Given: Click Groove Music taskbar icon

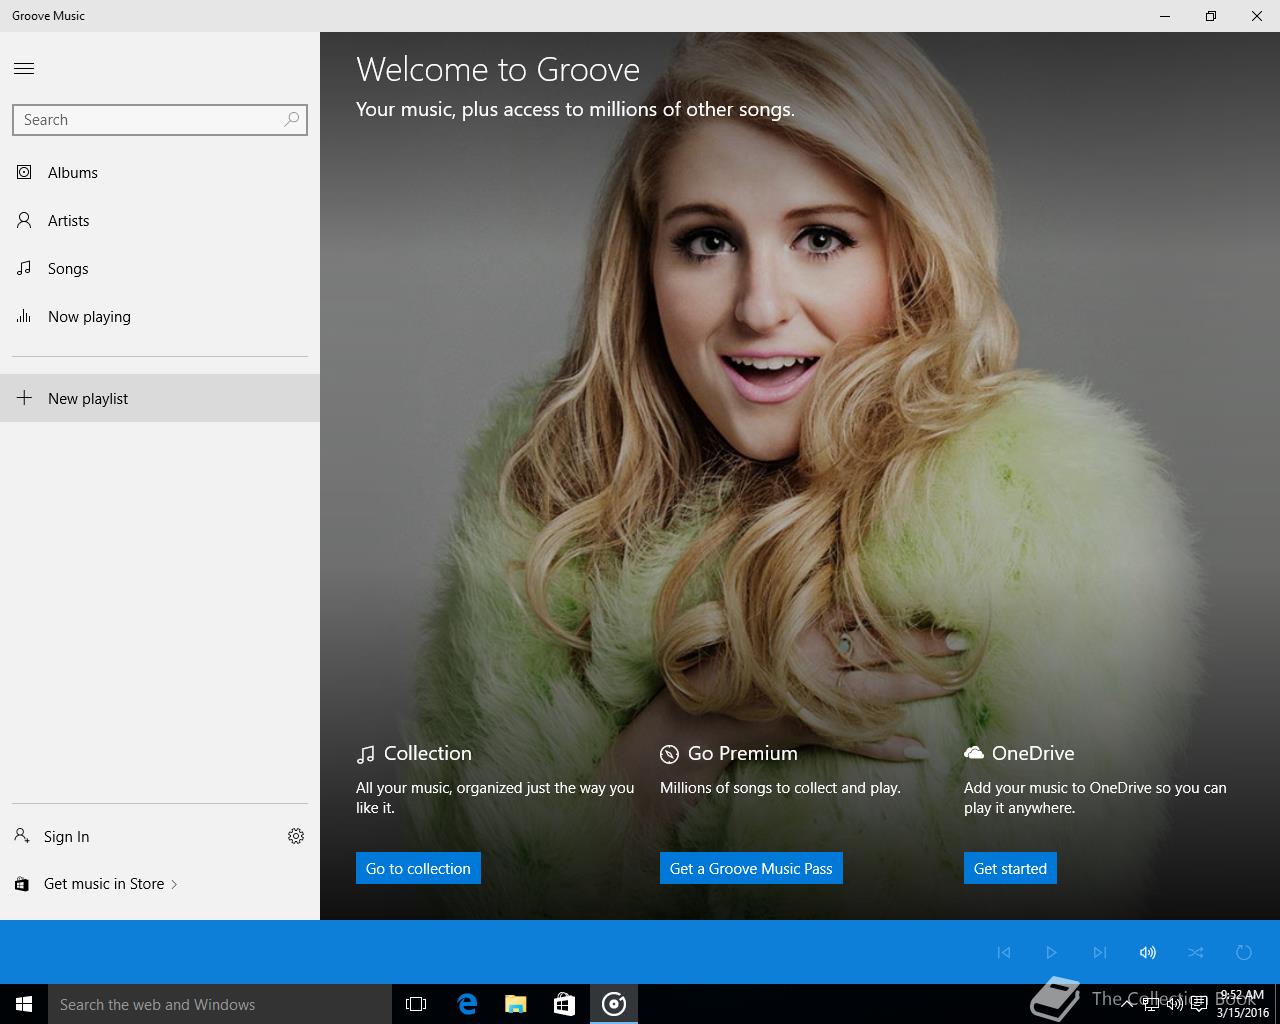Looking at the screenshot, I should coord(614,1004).
